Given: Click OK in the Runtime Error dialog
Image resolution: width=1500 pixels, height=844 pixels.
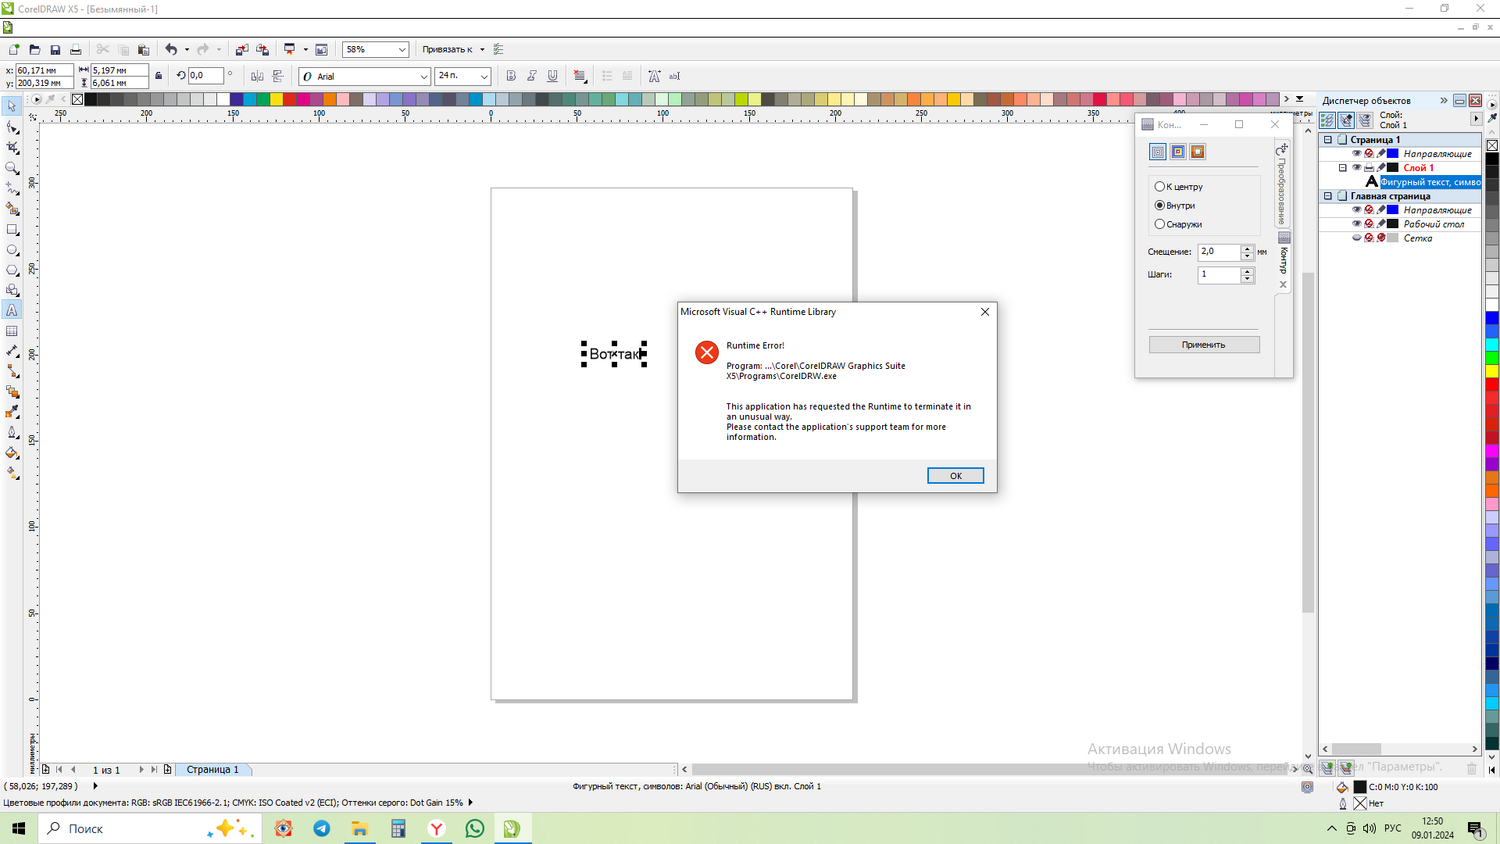Looking at the screenshot, I should (955, 476).
